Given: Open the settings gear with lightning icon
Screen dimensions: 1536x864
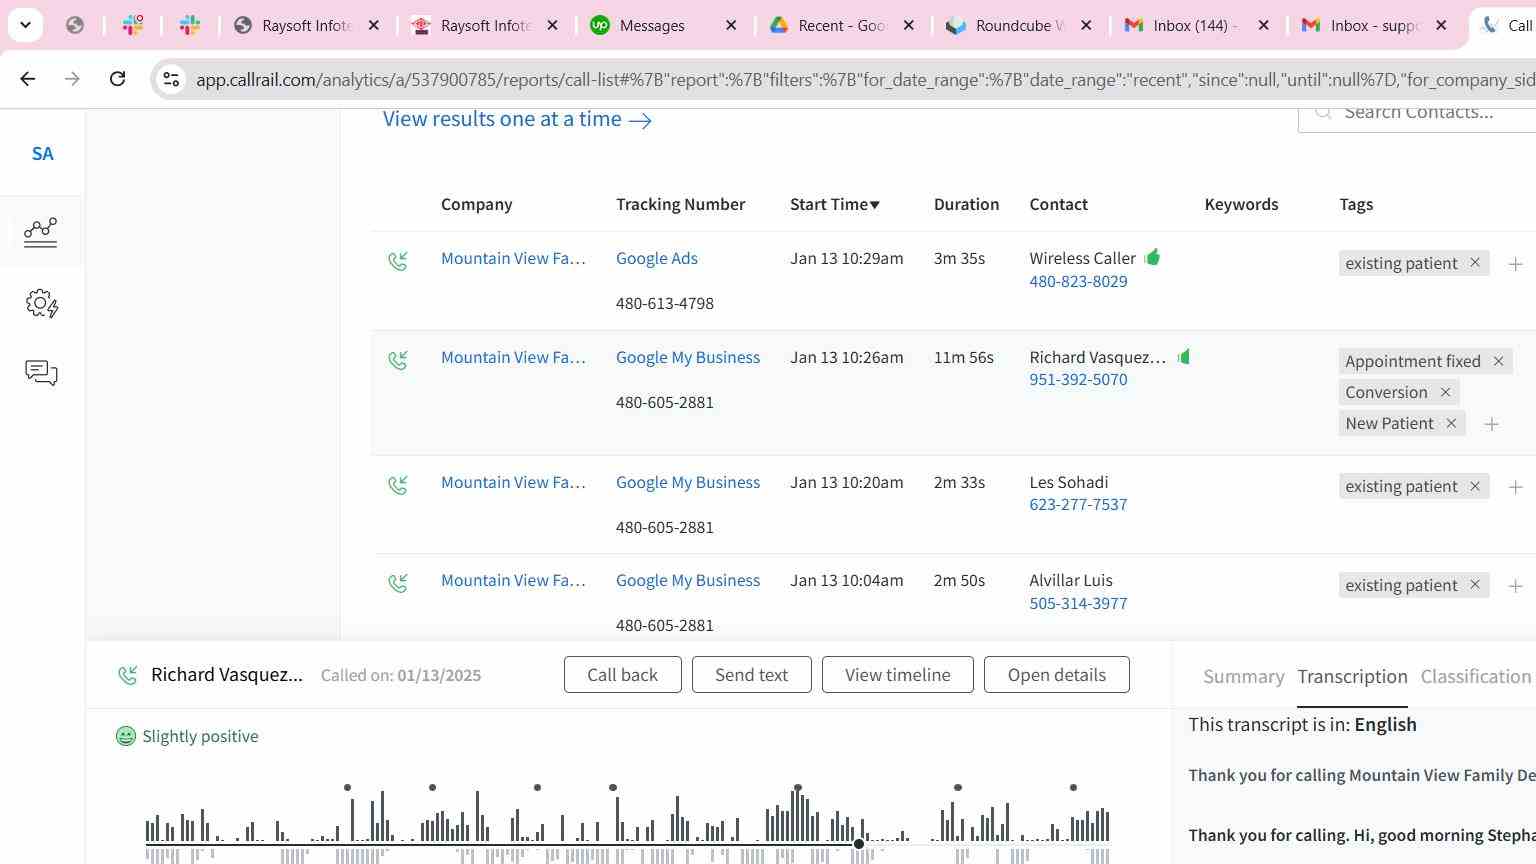Looking at the screenshot, I should [41, 303].
